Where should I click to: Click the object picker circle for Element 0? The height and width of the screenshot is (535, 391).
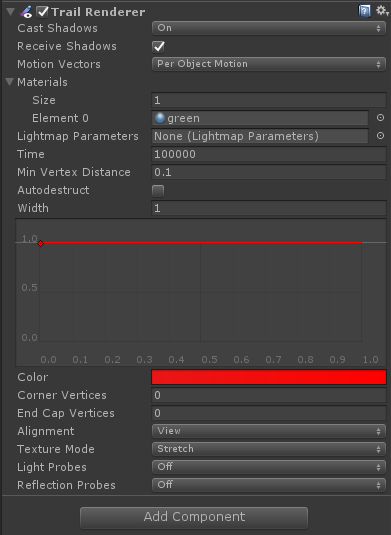[x=380, y=118]
